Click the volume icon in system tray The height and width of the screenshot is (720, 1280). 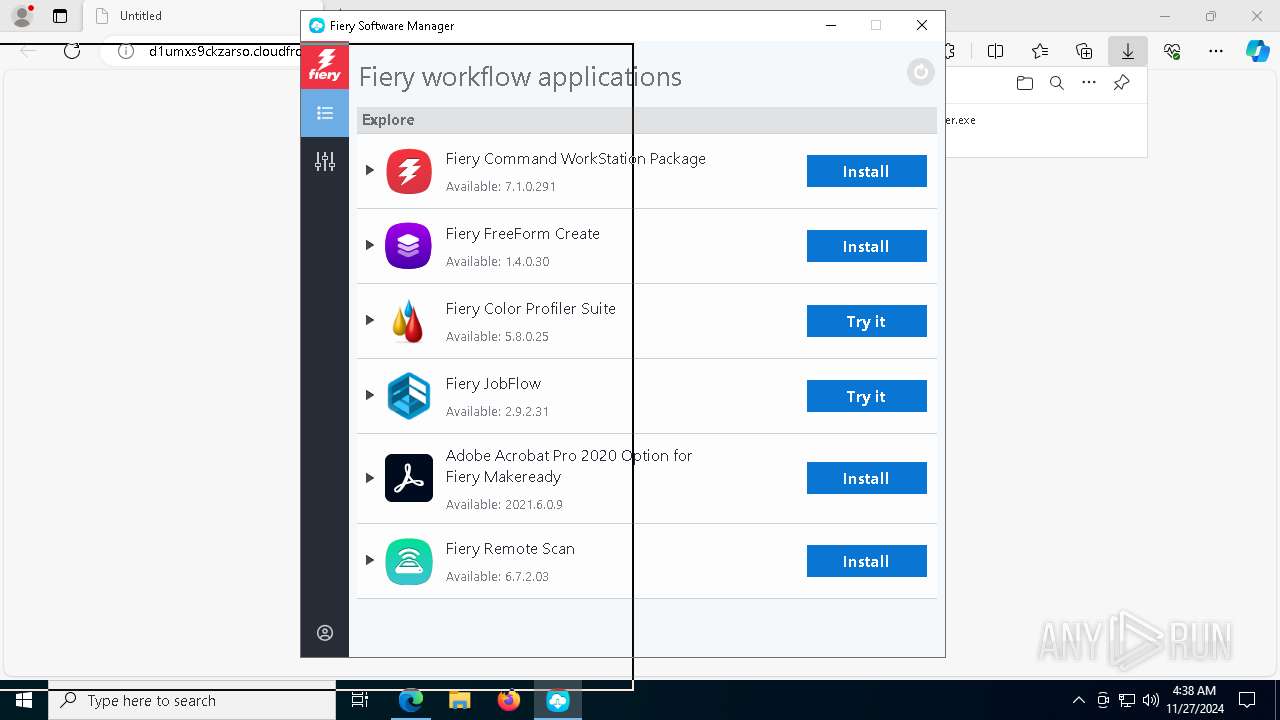[1151, 701]
